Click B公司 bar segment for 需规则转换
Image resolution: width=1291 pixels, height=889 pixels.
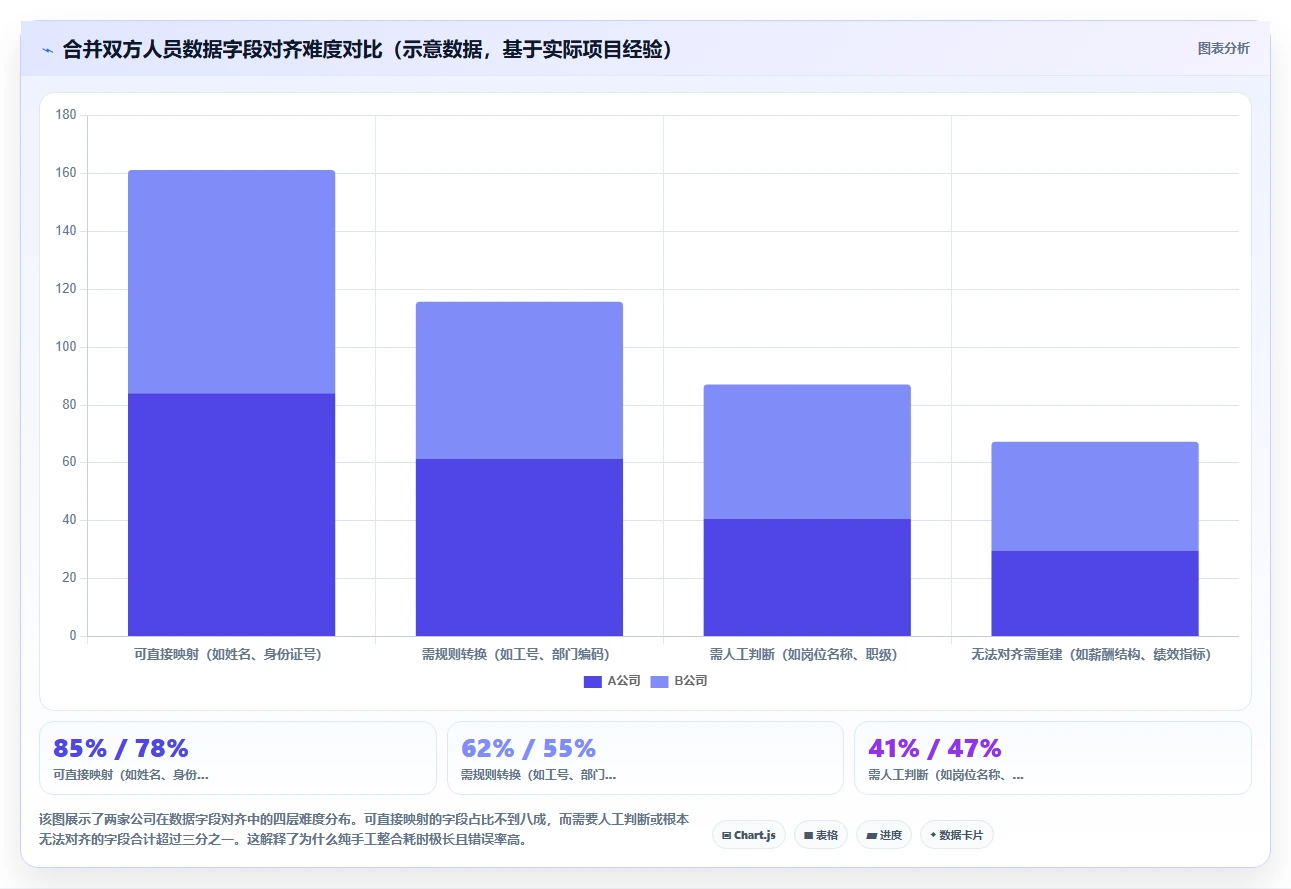(519, 380)
